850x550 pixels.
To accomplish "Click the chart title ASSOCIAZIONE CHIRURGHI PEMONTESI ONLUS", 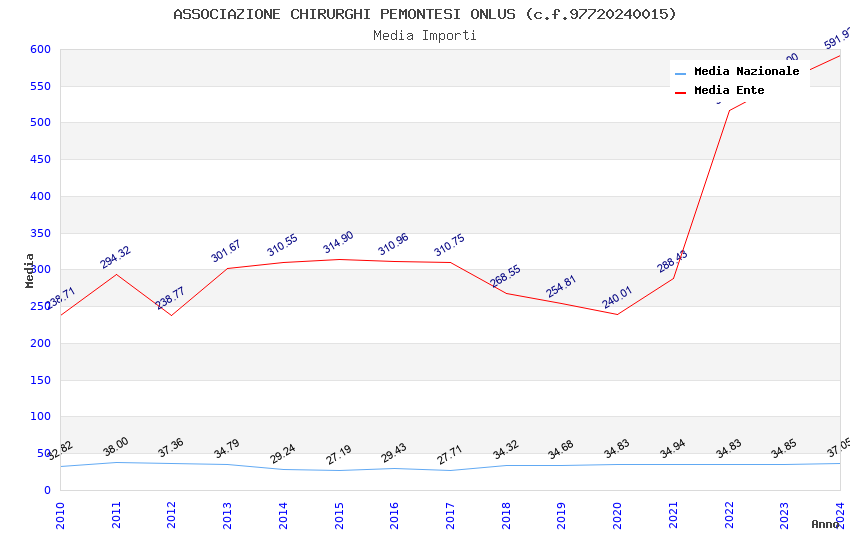I will [425, 14].
